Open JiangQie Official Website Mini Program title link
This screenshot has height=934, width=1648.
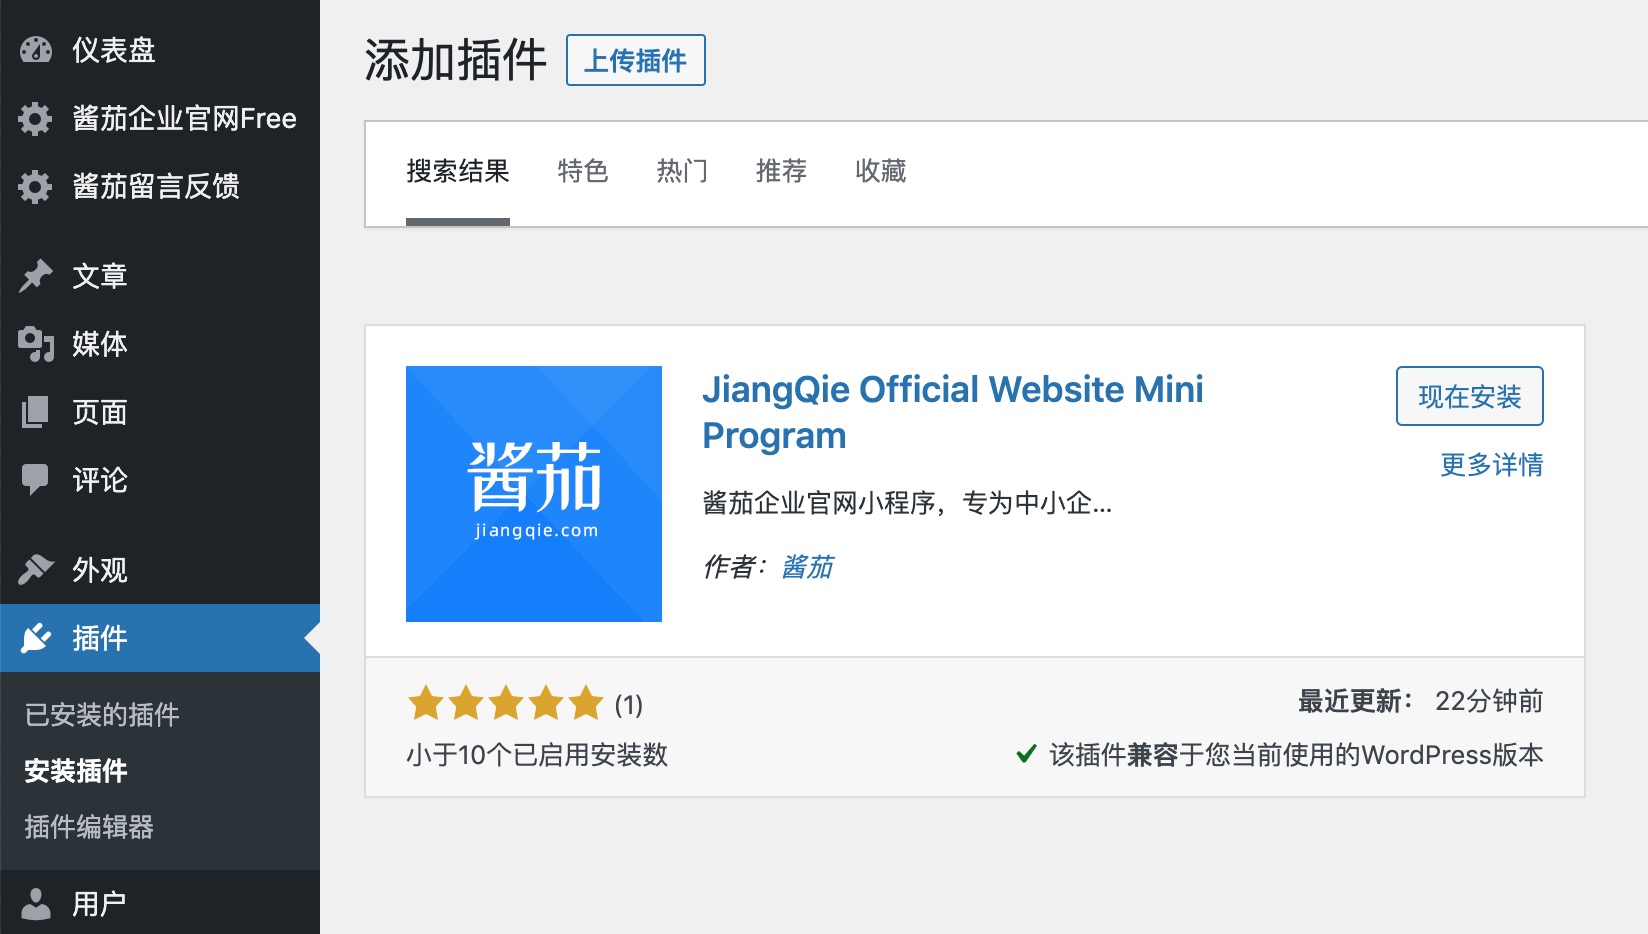pyautogui.click(x=953, y=412)
